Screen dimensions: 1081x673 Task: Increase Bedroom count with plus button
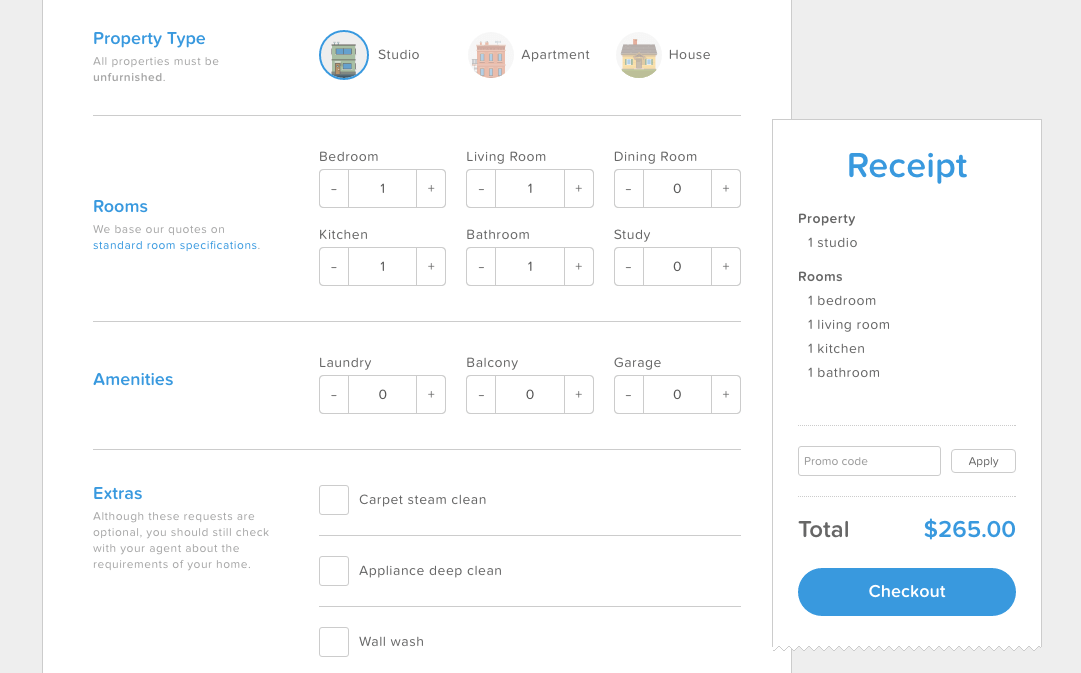431,189
